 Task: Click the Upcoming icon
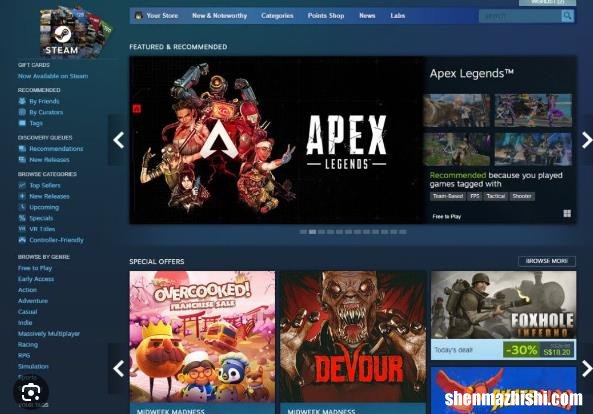[22, 207]
